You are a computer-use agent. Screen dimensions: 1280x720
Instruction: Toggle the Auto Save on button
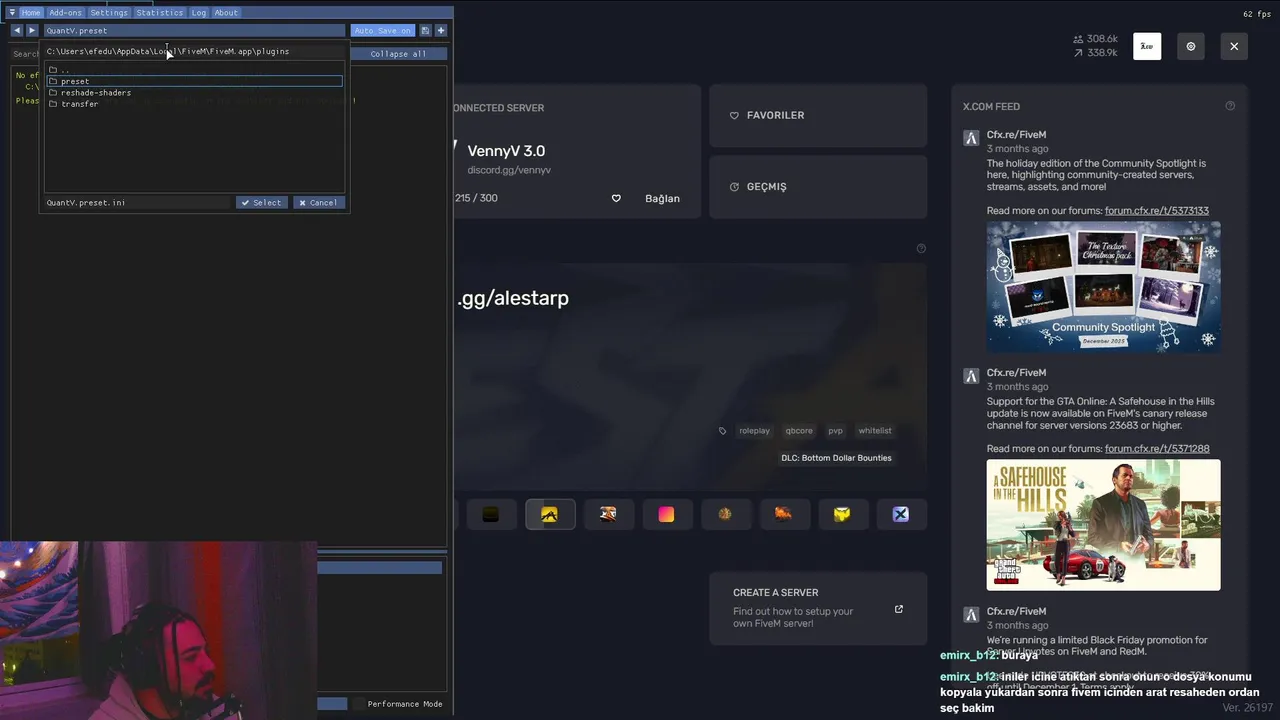point(382,31)
